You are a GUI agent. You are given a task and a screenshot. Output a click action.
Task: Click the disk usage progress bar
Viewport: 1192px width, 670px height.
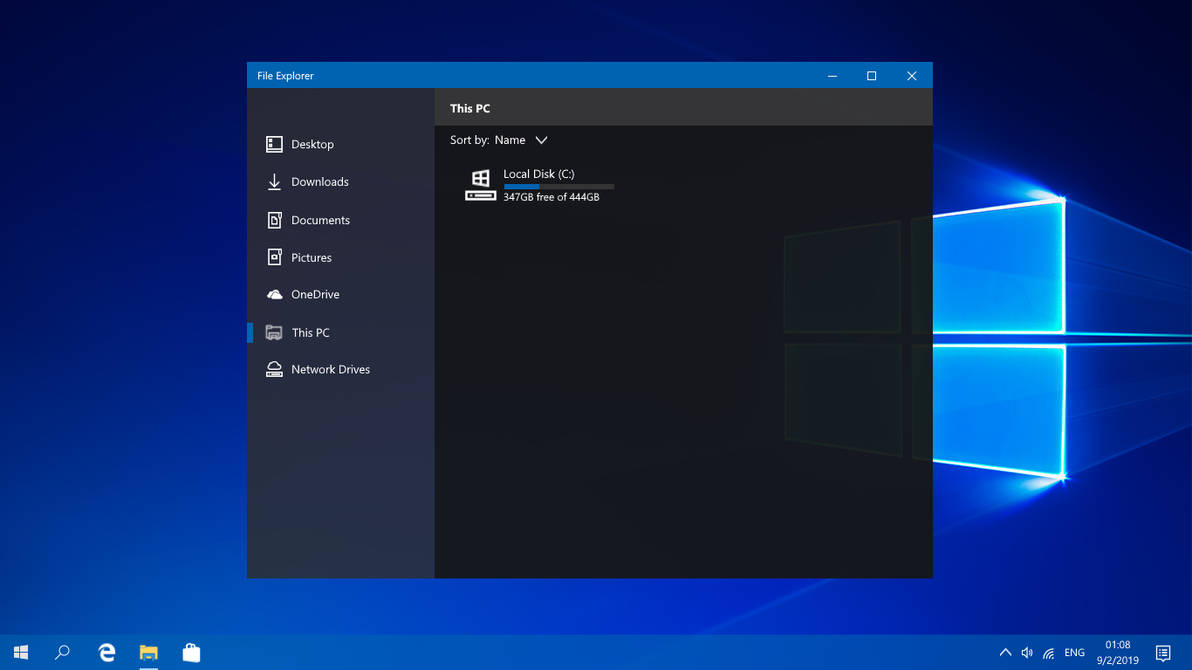[557, 186]
